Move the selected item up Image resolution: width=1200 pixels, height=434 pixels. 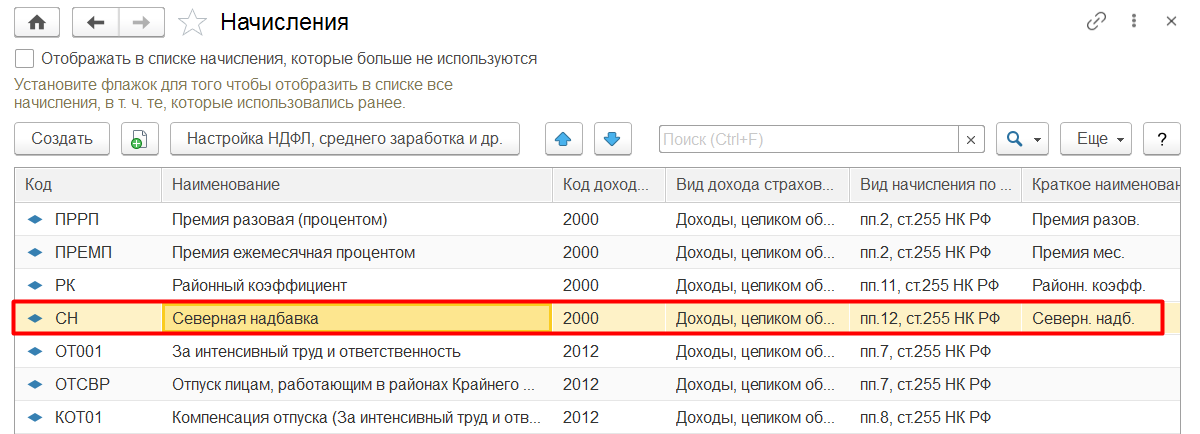pos(563,139)
